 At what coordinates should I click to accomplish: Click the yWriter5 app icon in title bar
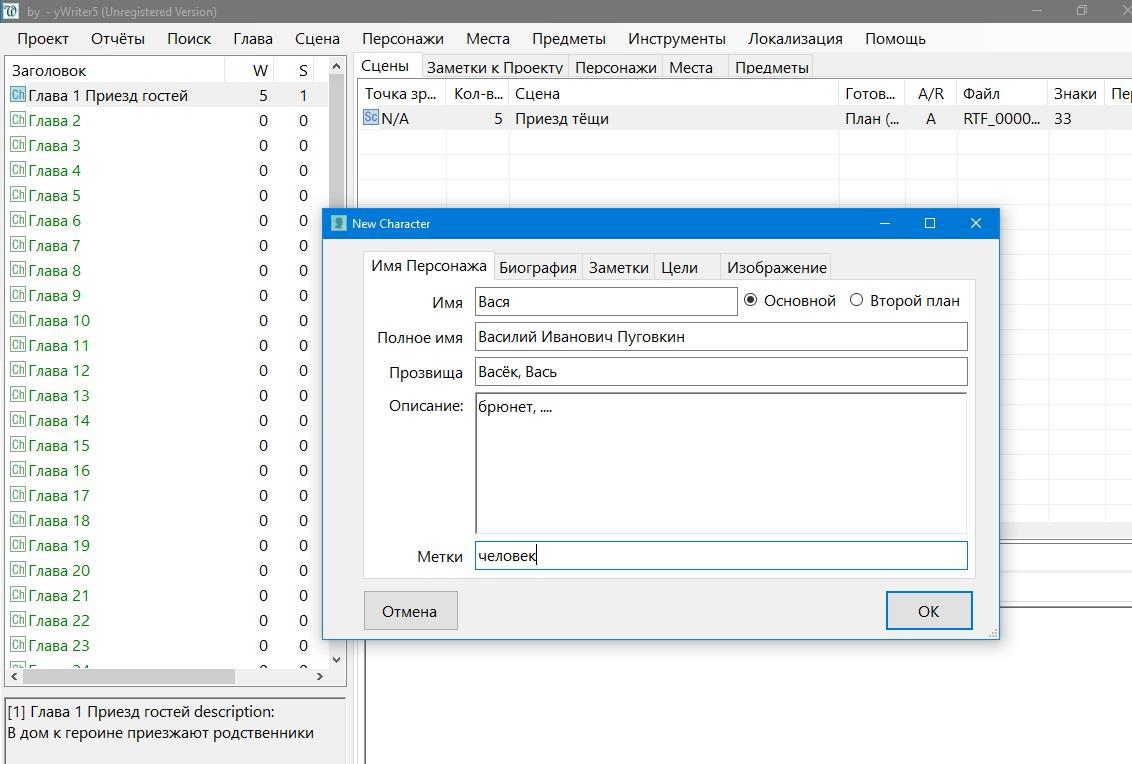point(11,11)
